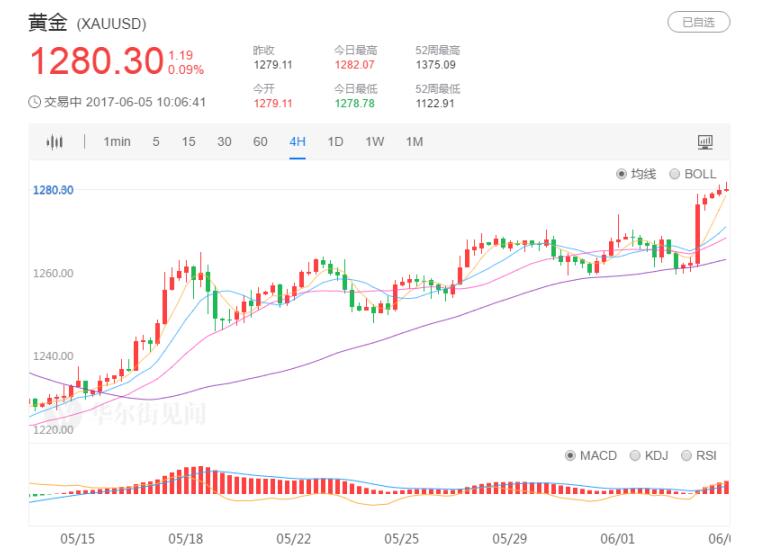The width and height of the screenshot is (766, 558).
Task: Switch chart to 60 minute interval
Action: (260, 142)
